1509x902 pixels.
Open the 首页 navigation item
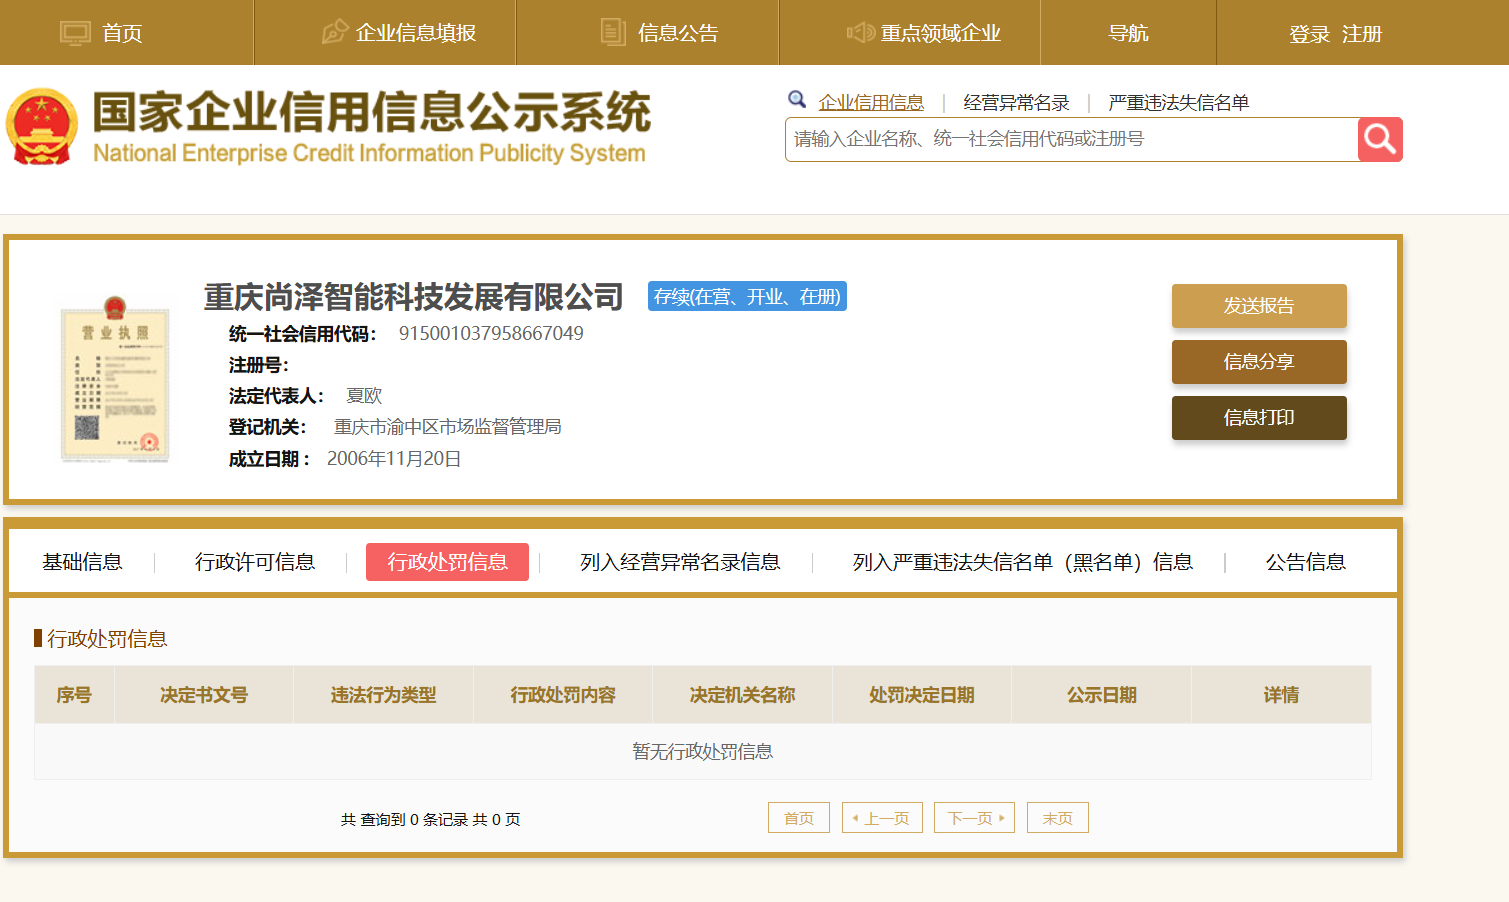122,33
